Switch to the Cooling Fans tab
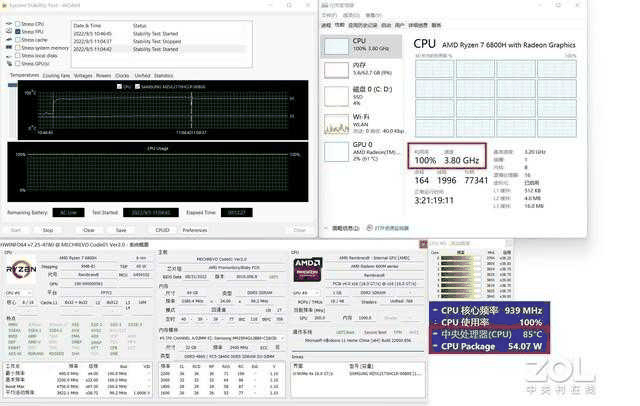 pyautogui.click(x=56, y=75)
